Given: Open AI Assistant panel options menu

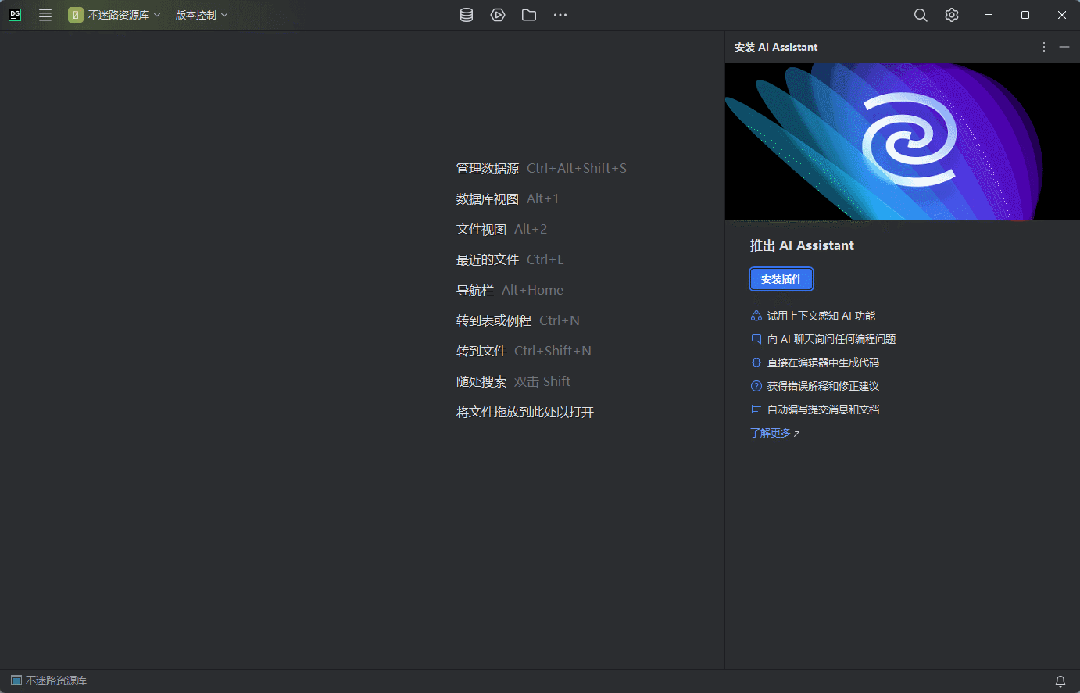Looking at the screenshot, I should (x=1043, y=47).
